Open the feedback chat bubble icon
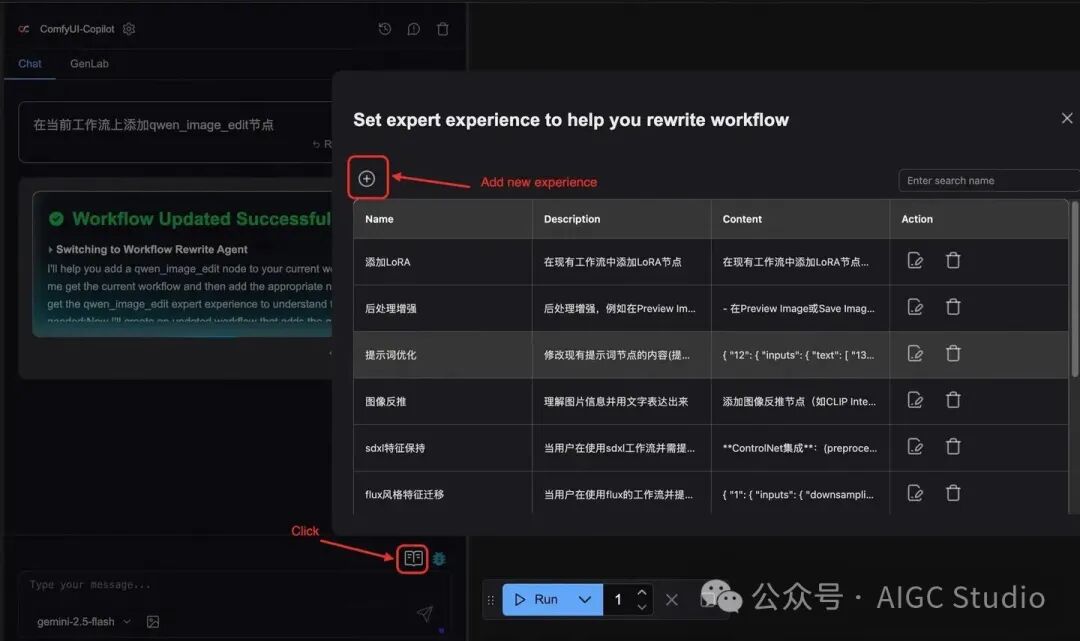Screen dimensions: 1080x641 pos(413,29)
